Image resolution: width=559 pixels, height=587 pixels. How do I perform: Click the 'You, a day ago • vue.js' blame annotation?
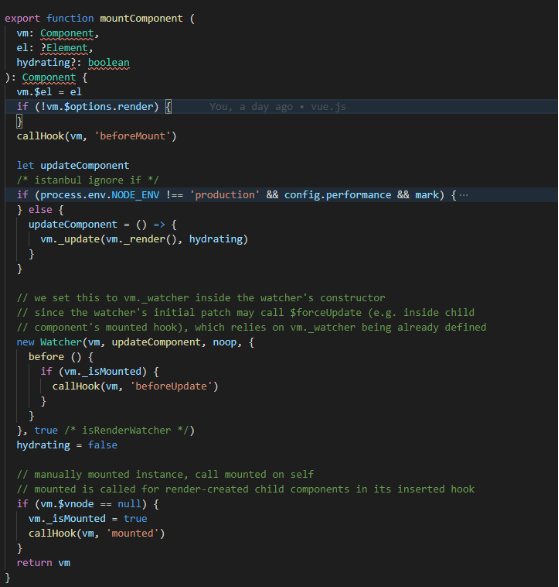click(x=277, y=107)
